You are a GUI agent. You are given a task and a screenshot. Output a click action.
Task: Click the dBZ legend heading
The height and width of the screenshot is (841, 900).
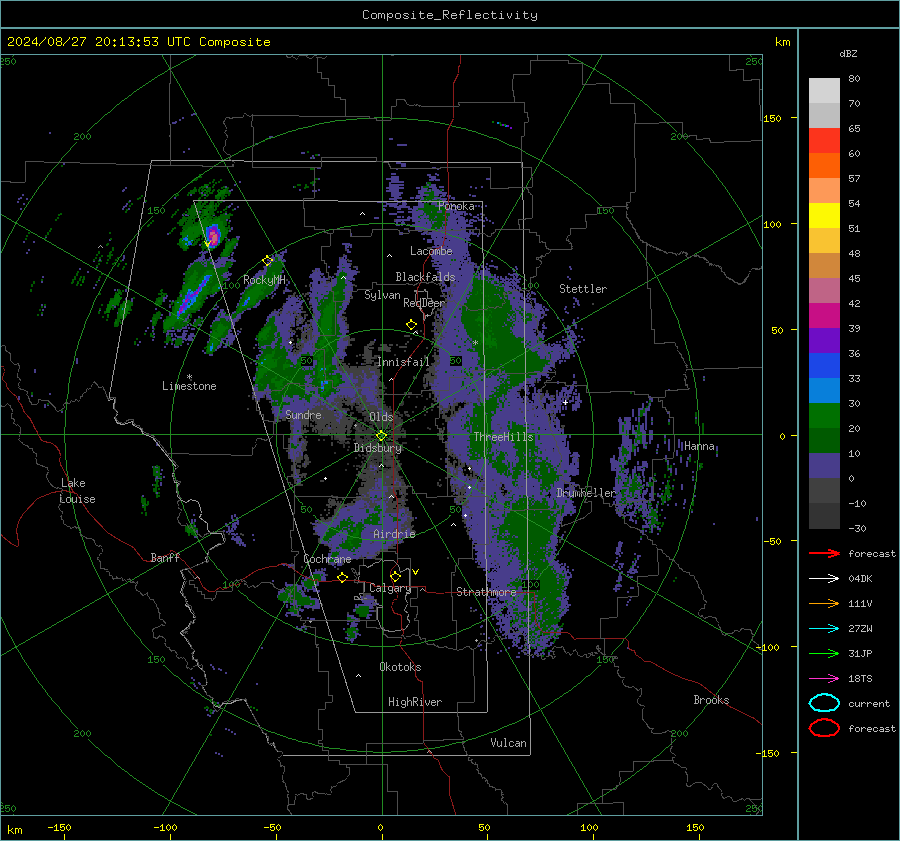[x=848, y=53]
